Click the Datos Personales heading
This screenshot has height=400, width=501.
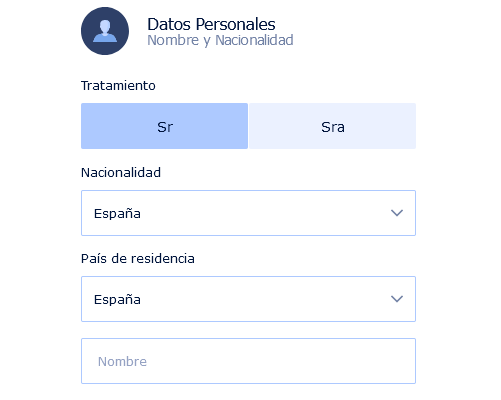[211, 24]
